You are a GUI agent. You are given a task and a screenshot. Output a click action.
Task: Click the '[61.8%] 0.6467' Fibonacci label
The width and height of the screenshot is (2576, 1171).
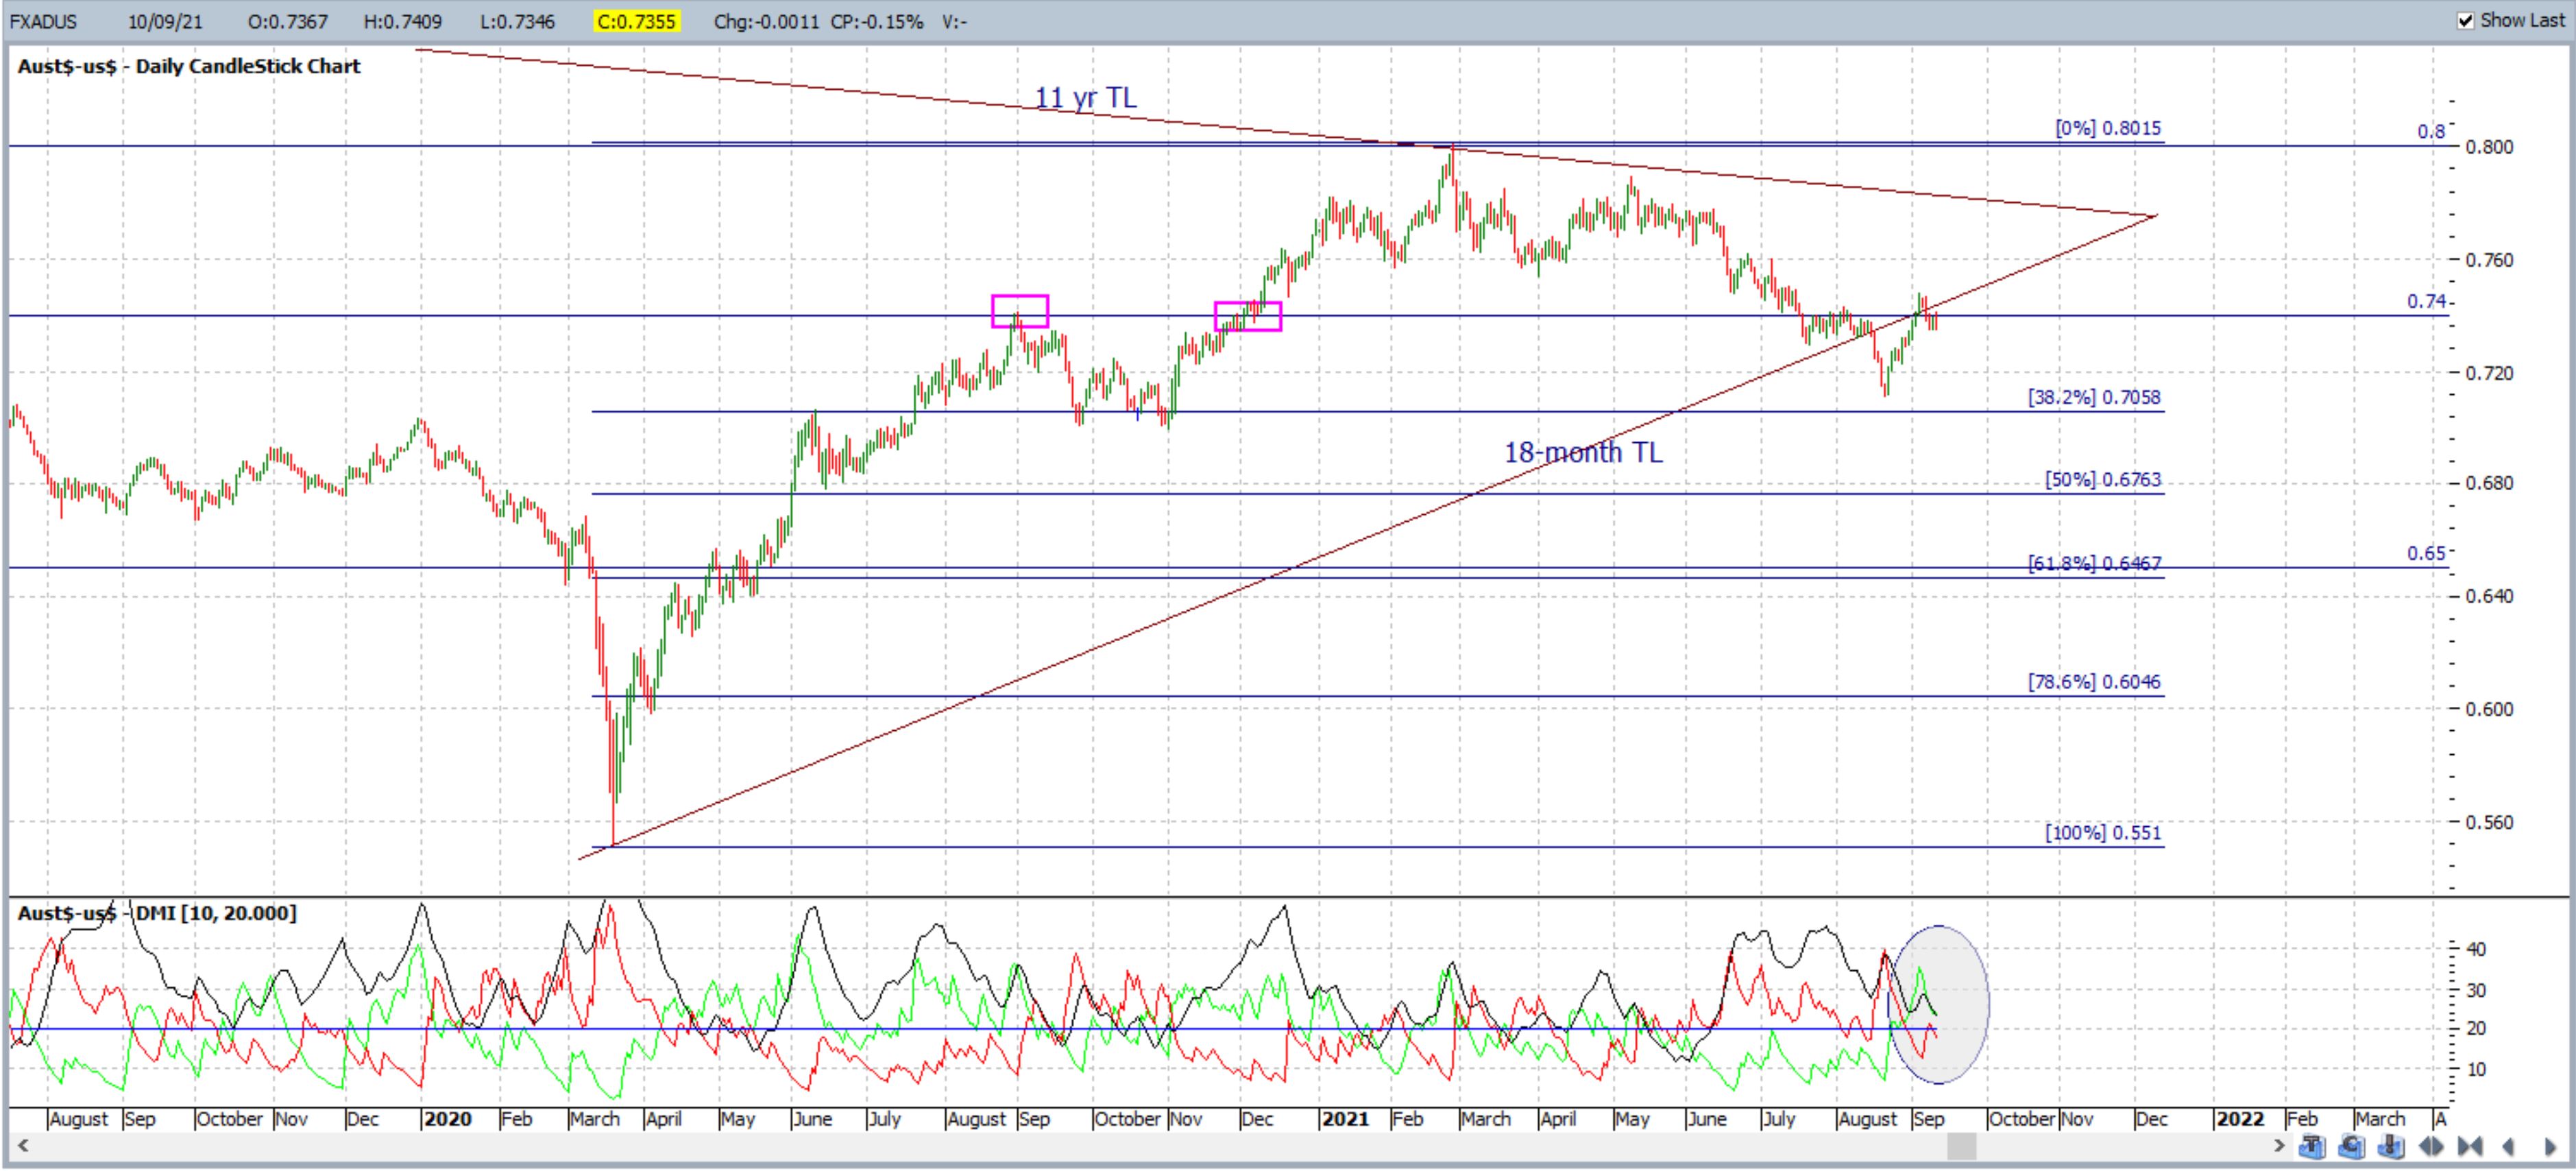point(2094,564)
